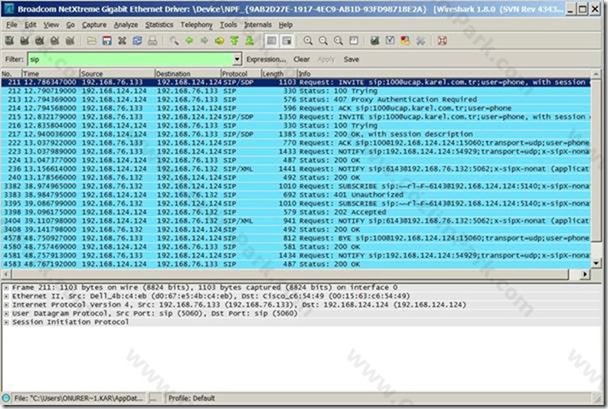Click the Clear filter button

pyautogui.click(x=301, y=59)
